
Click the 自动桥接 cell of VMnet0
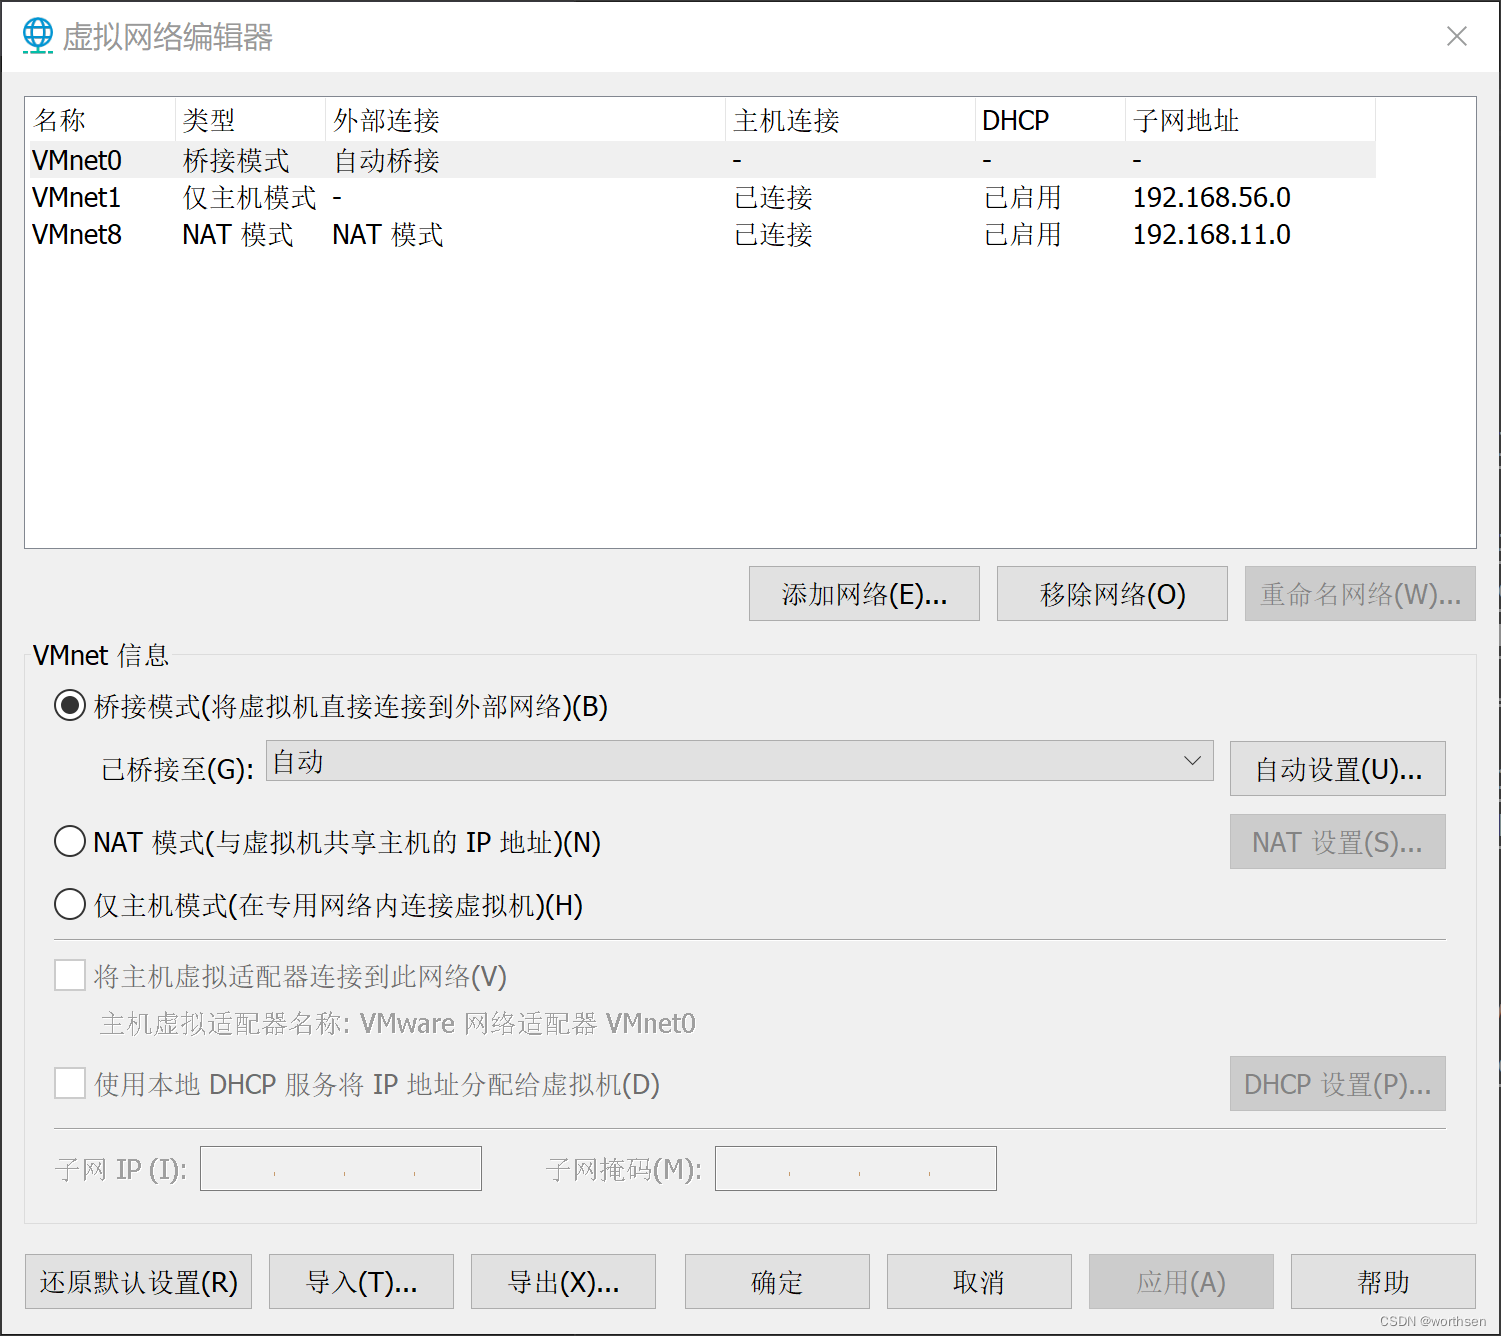[x=387, y=160]
